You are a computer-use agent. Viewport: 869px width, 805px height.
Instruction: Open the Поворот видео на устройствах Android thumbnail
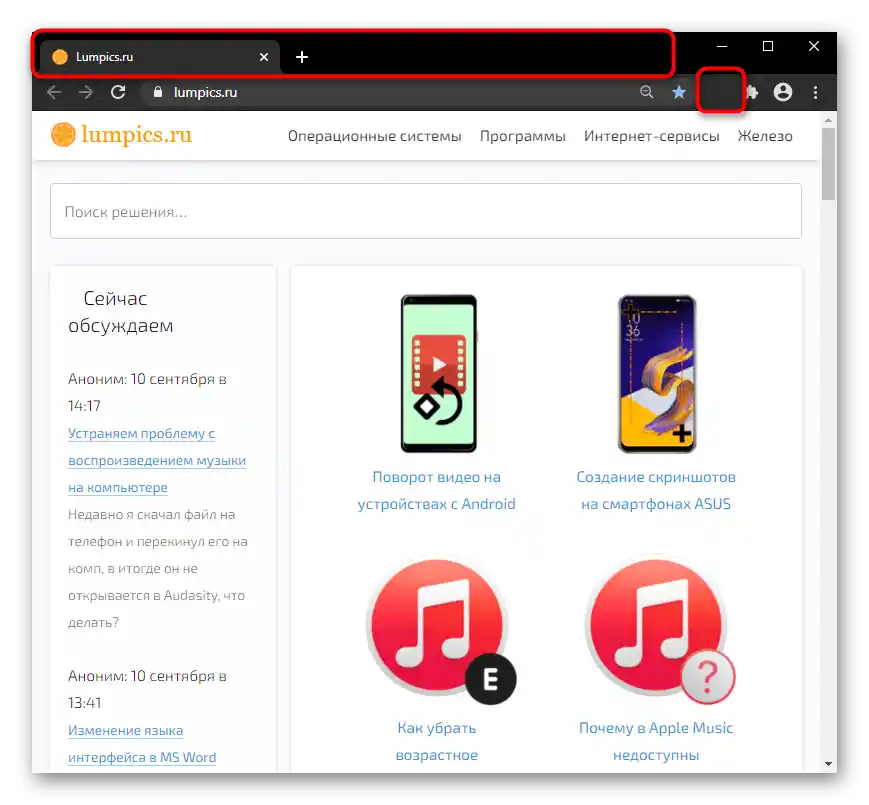pos(438,373)
